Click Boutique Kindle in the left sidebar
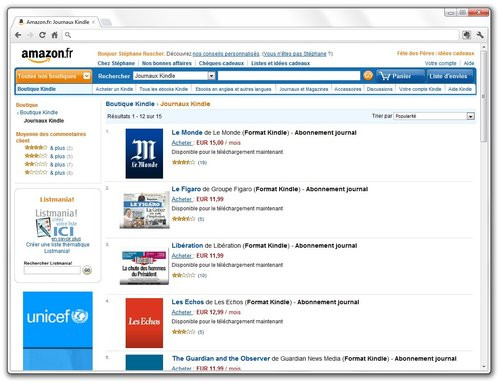The height and width of the screenshot is (382, 500). (39, 112)
